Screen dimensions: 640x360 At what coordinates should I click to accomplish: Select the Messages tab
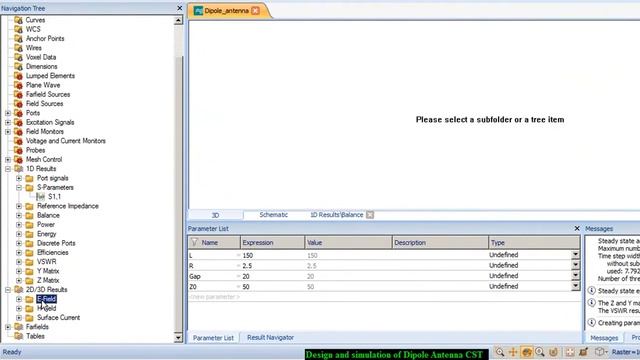point(604,338)
